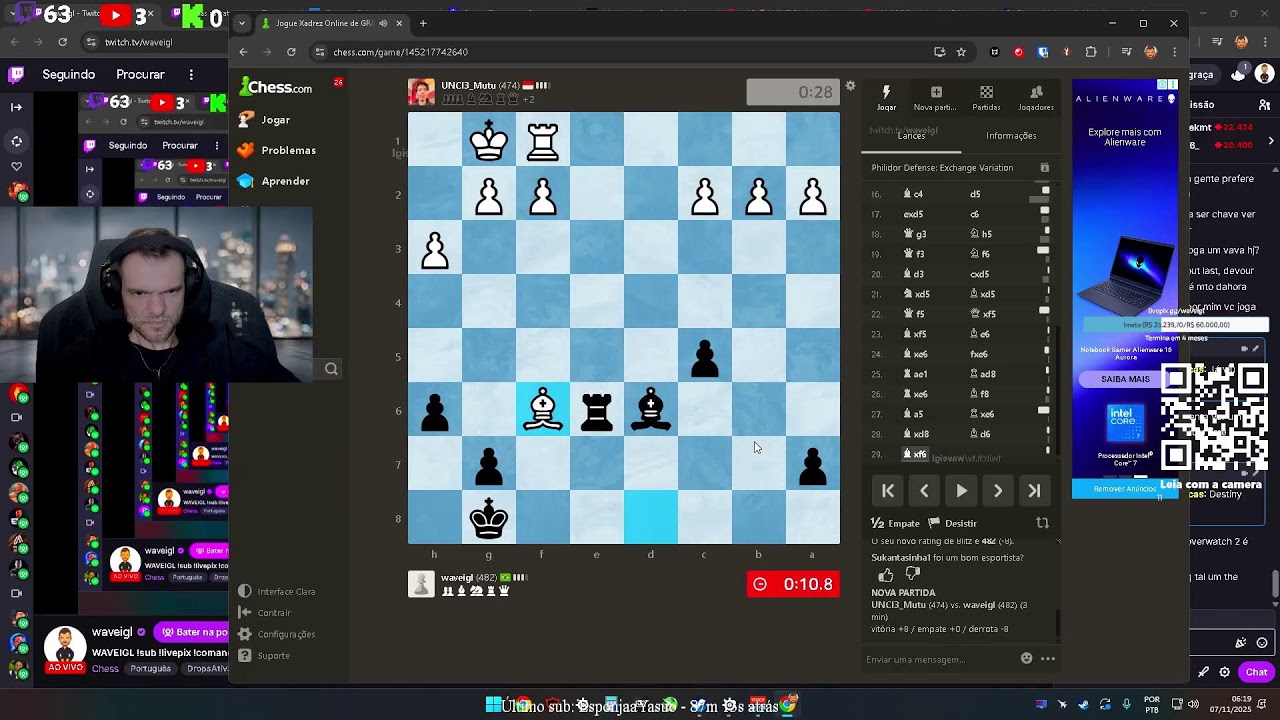This screenshot has width=1280, height=720.
Task: Open the Jogar tab with lightning icon
Action: [x=886, y=98]
